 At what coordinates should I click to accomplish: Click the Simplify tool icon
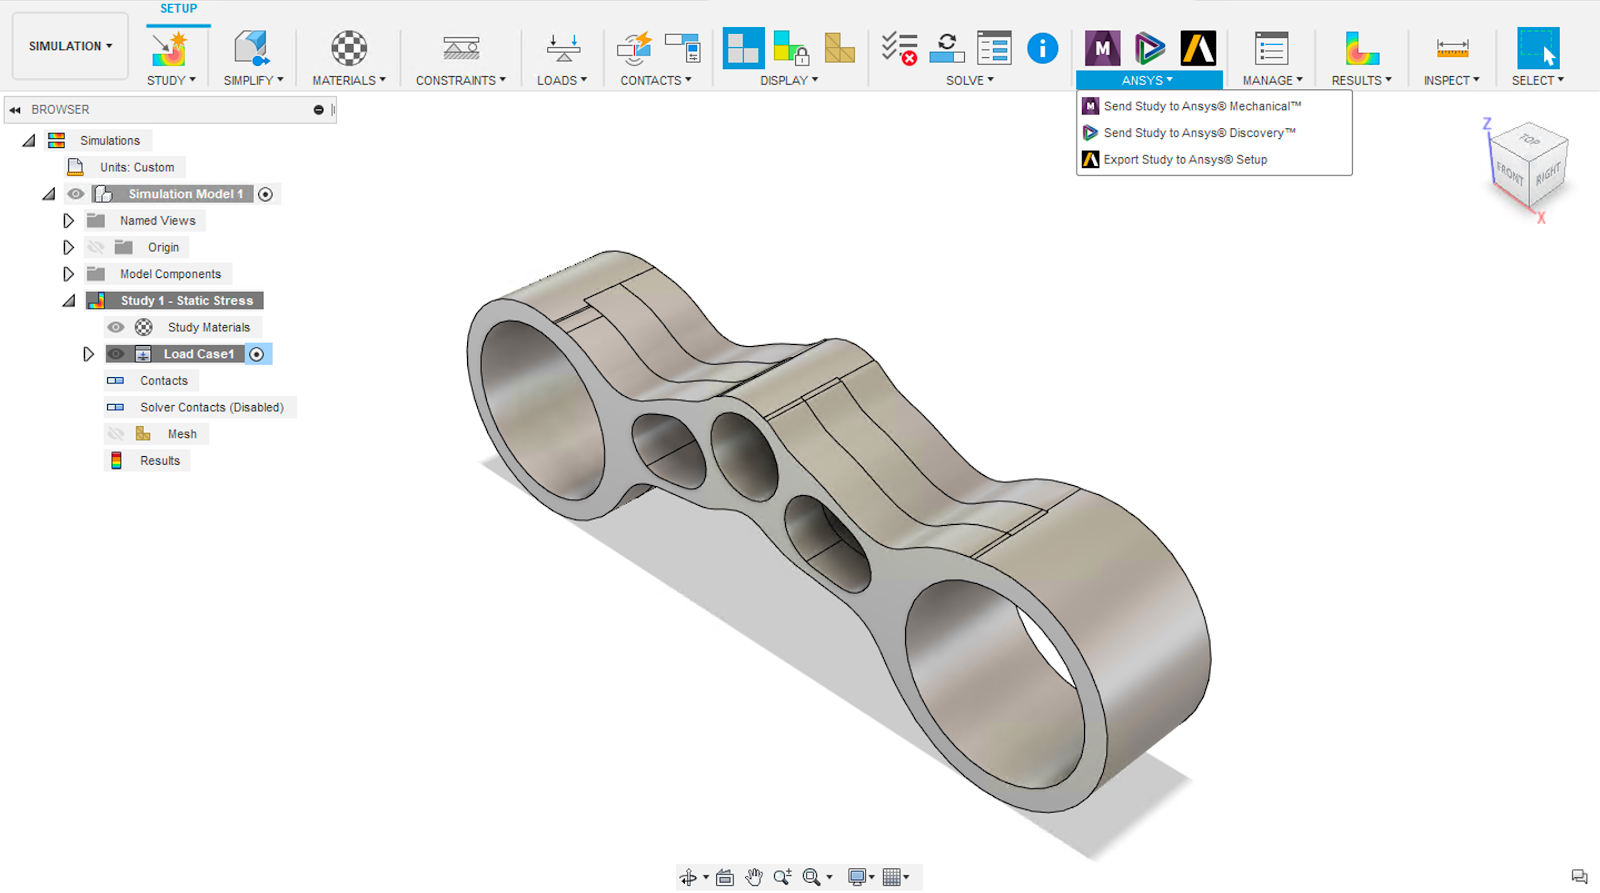coord(251,48)
